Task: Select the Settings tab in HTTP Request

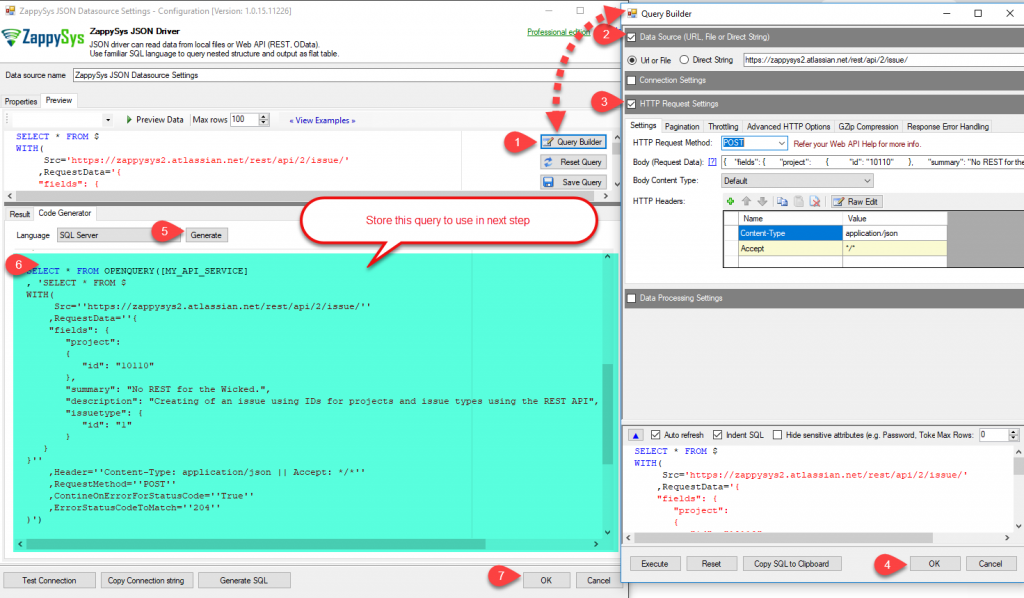Action: pos(643,125)
